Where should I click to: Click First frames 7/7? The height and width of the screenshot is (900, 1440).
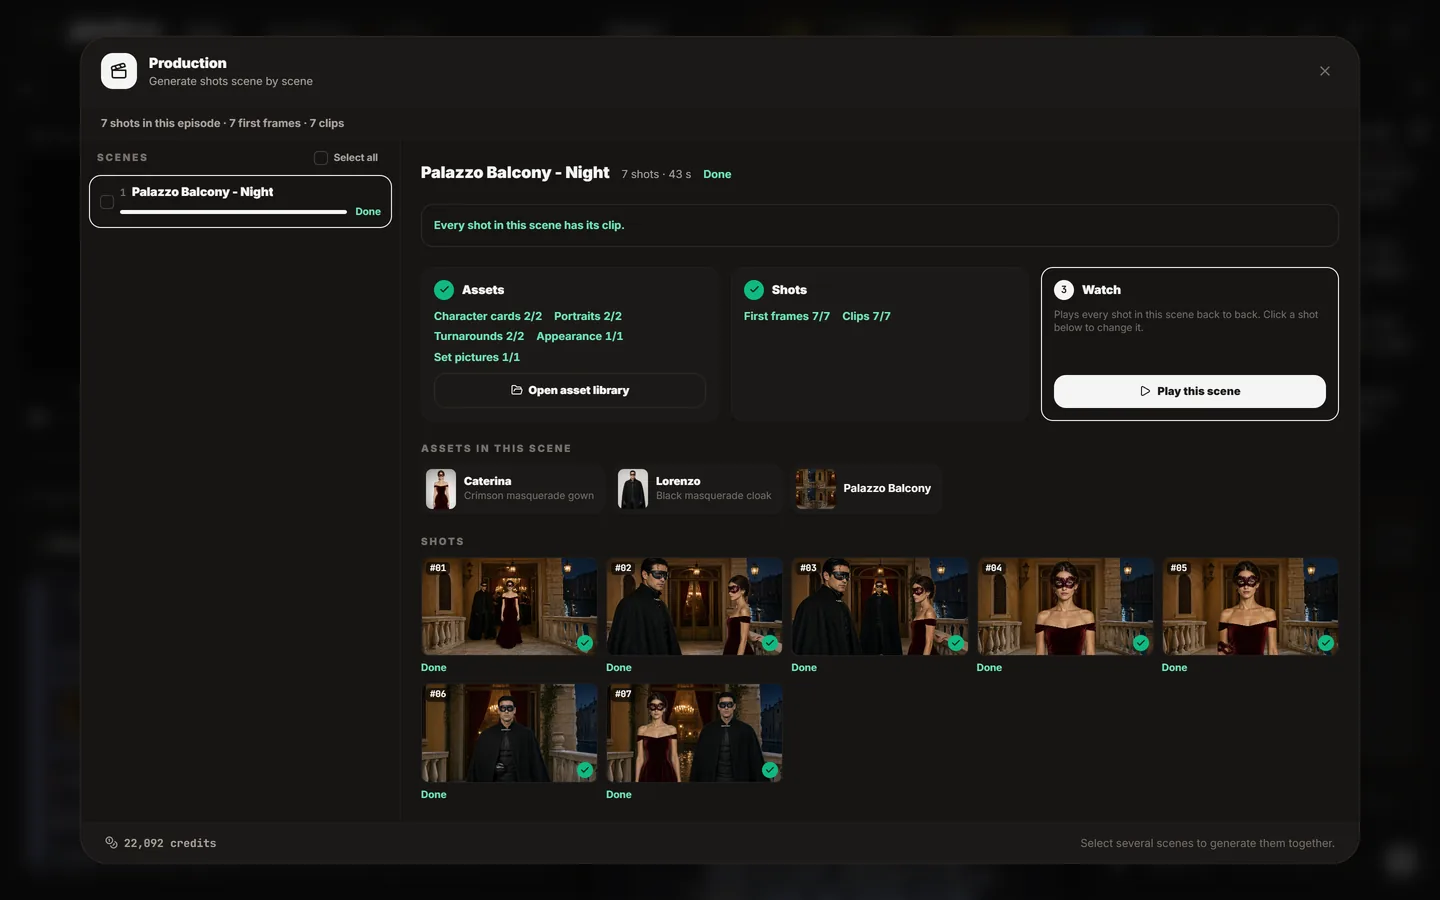pos(787,316)
